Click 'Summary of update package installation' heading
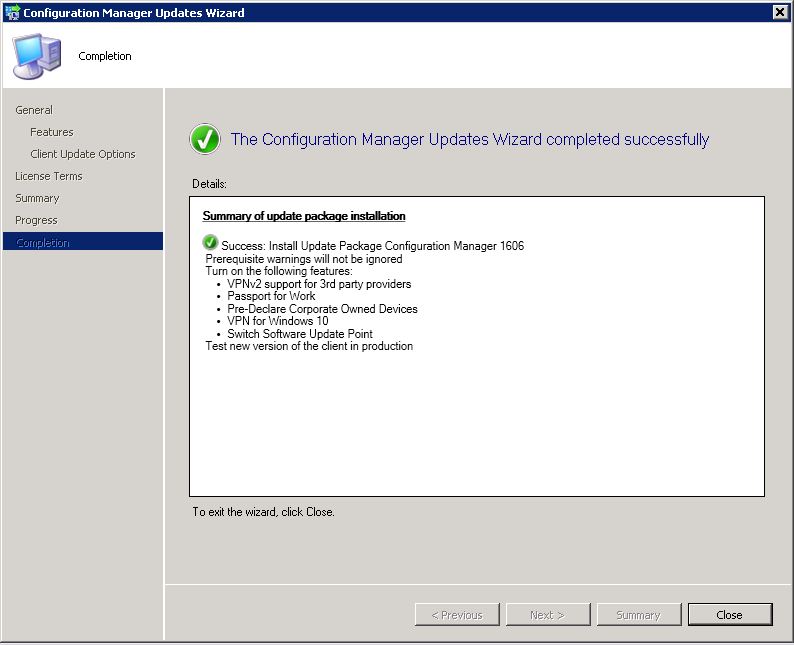This screenshot has width=794, height=645. pos(304,216)
